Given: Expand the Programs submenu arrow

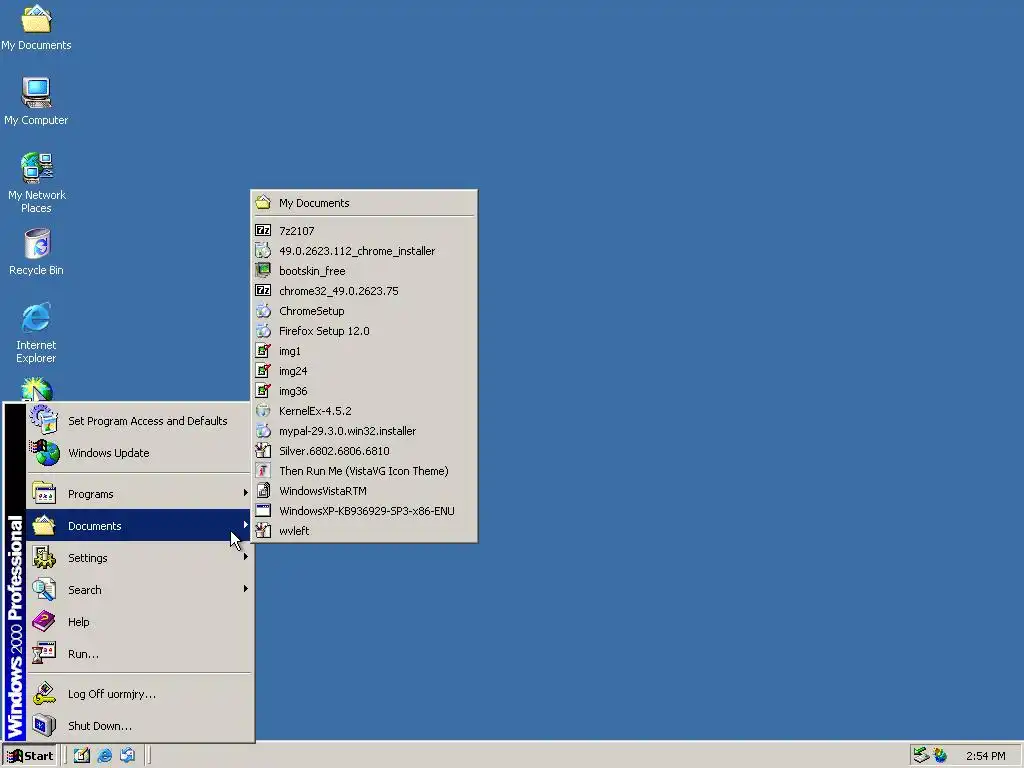Looking at the screenshot, I should pos(246,492).
